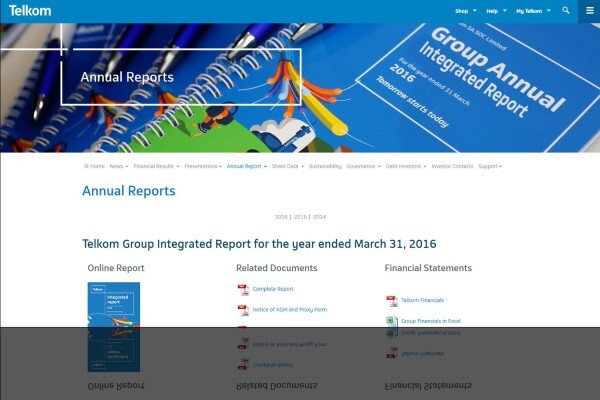The width and height of the screenshot is (600, 400).
Task: Expand the Shop dropdown arrow
Action: [475, 11]
